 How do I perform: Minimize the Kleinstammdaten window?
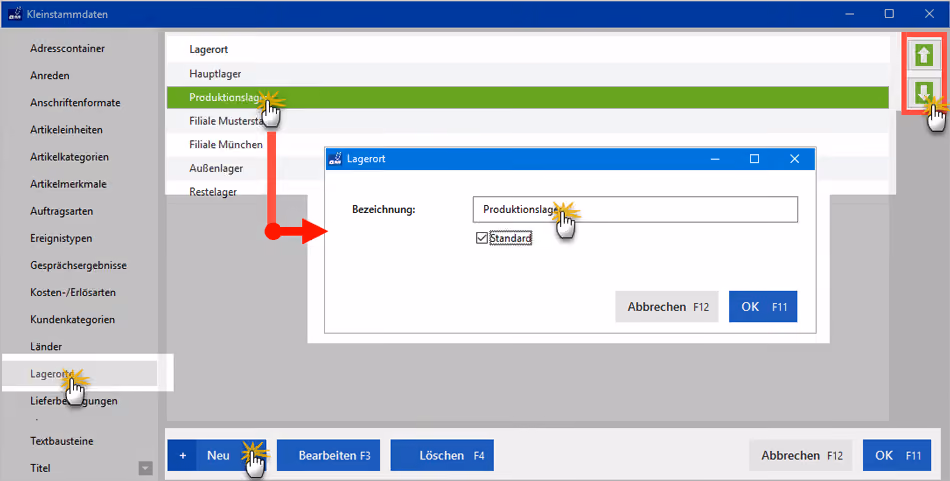(849, 13)
